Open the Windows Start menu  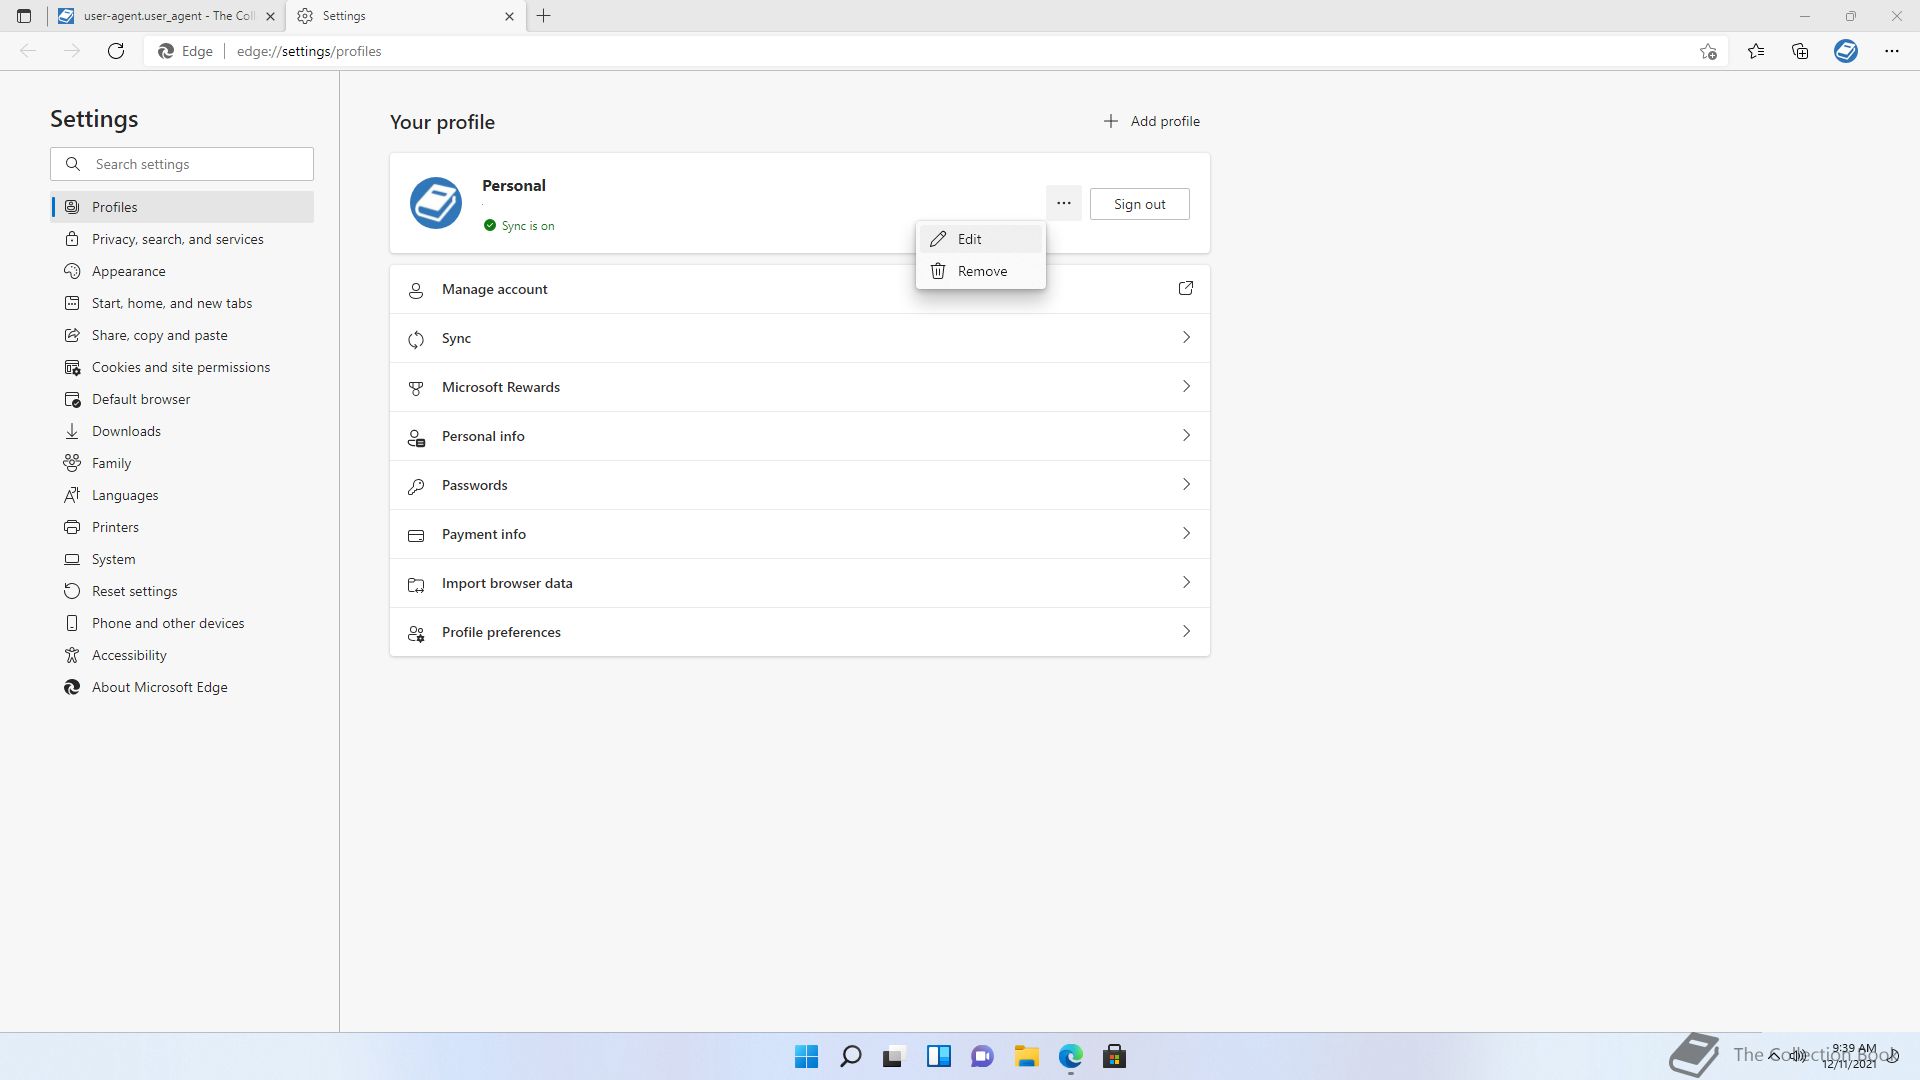806,1056
